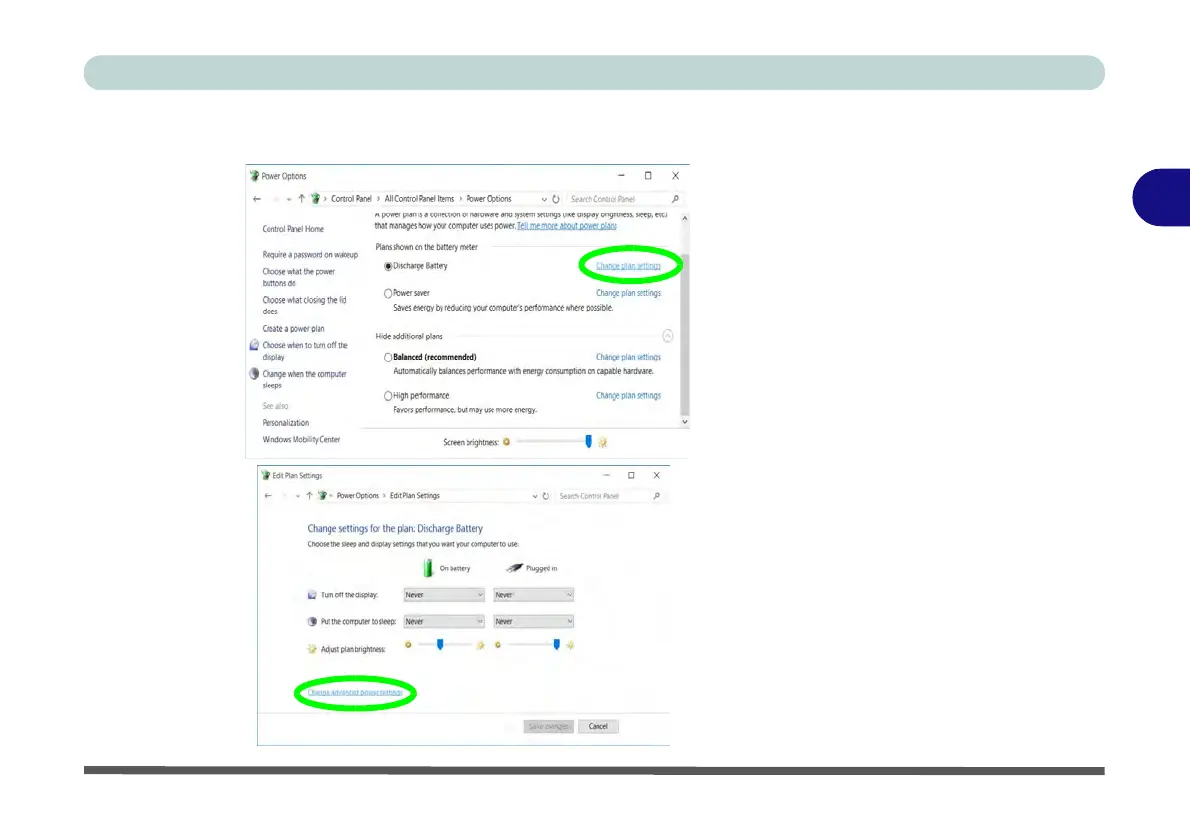Image resolution: width=1190 pixels, height=838 pixels.
Task: Open Change plan settings for Discharge Battery
Action: coord(628,266)
